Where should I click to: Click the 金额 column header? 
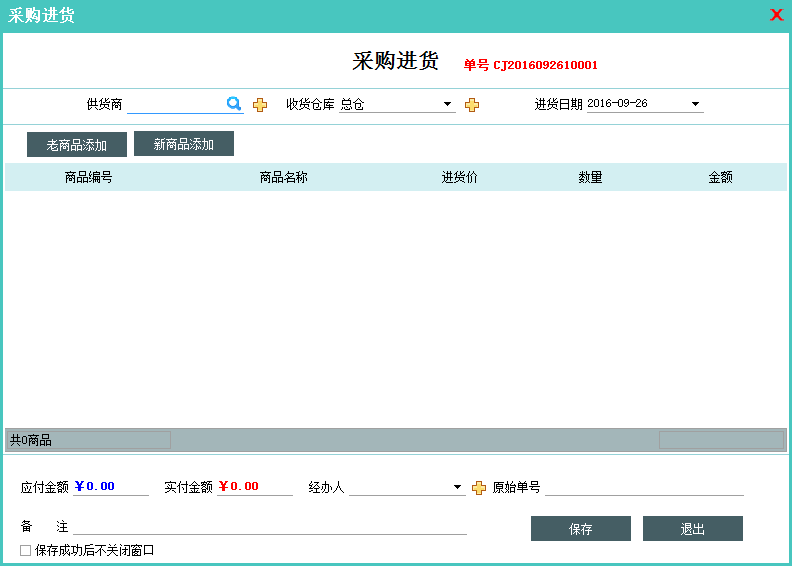(x=720, y=177)
